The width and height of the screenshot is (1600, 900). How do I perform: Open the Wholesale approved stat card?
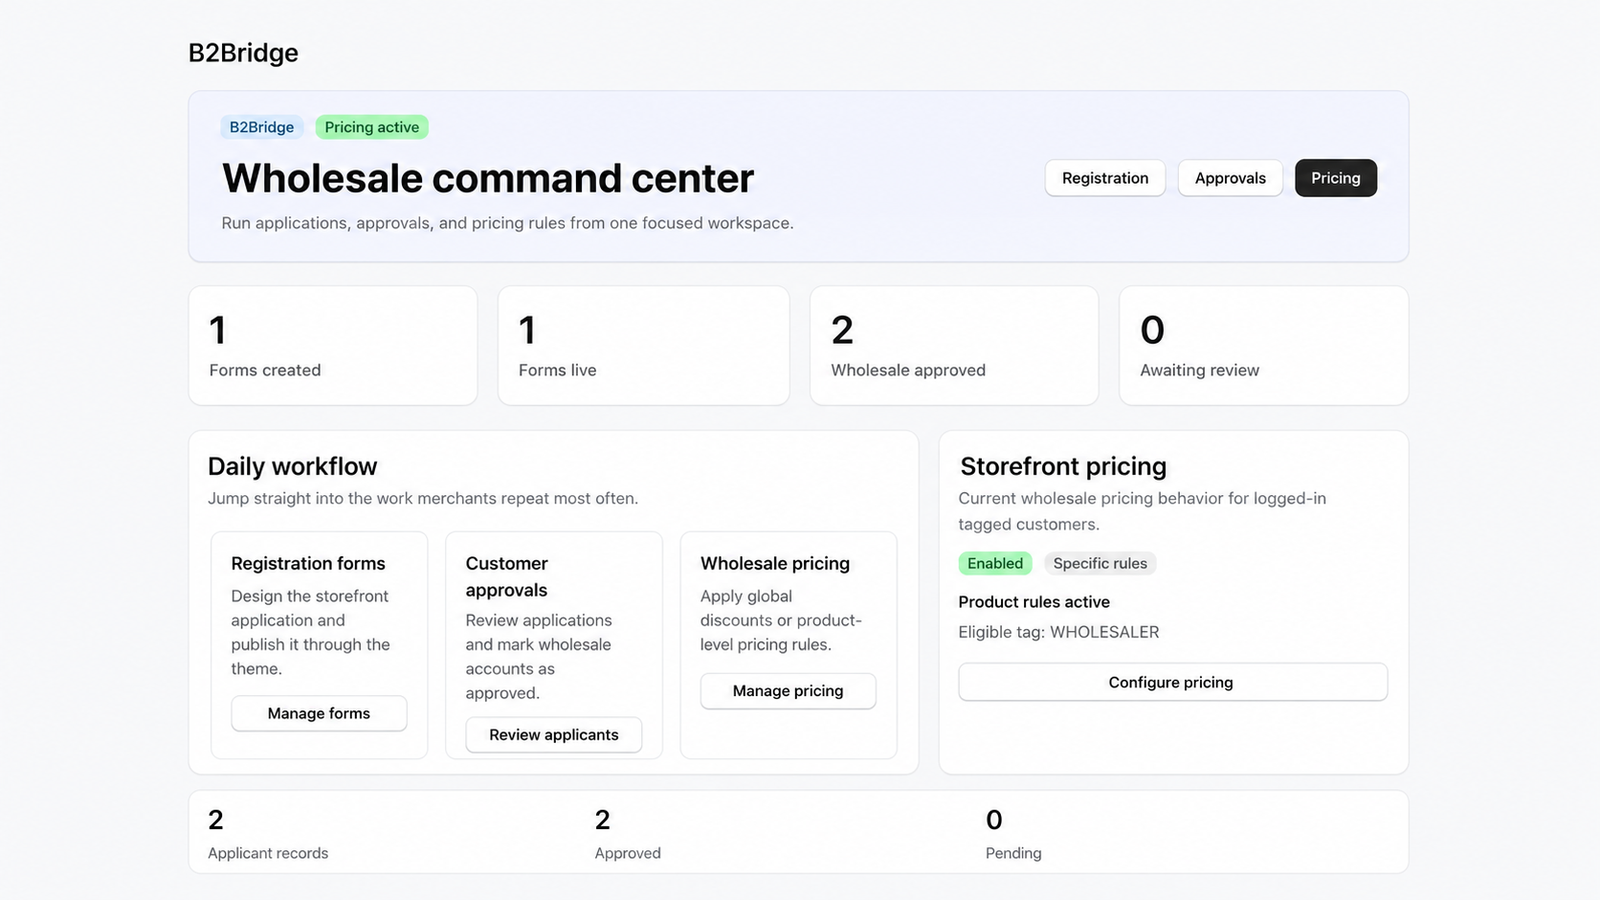pyautogui.click(x=954, y=346)
